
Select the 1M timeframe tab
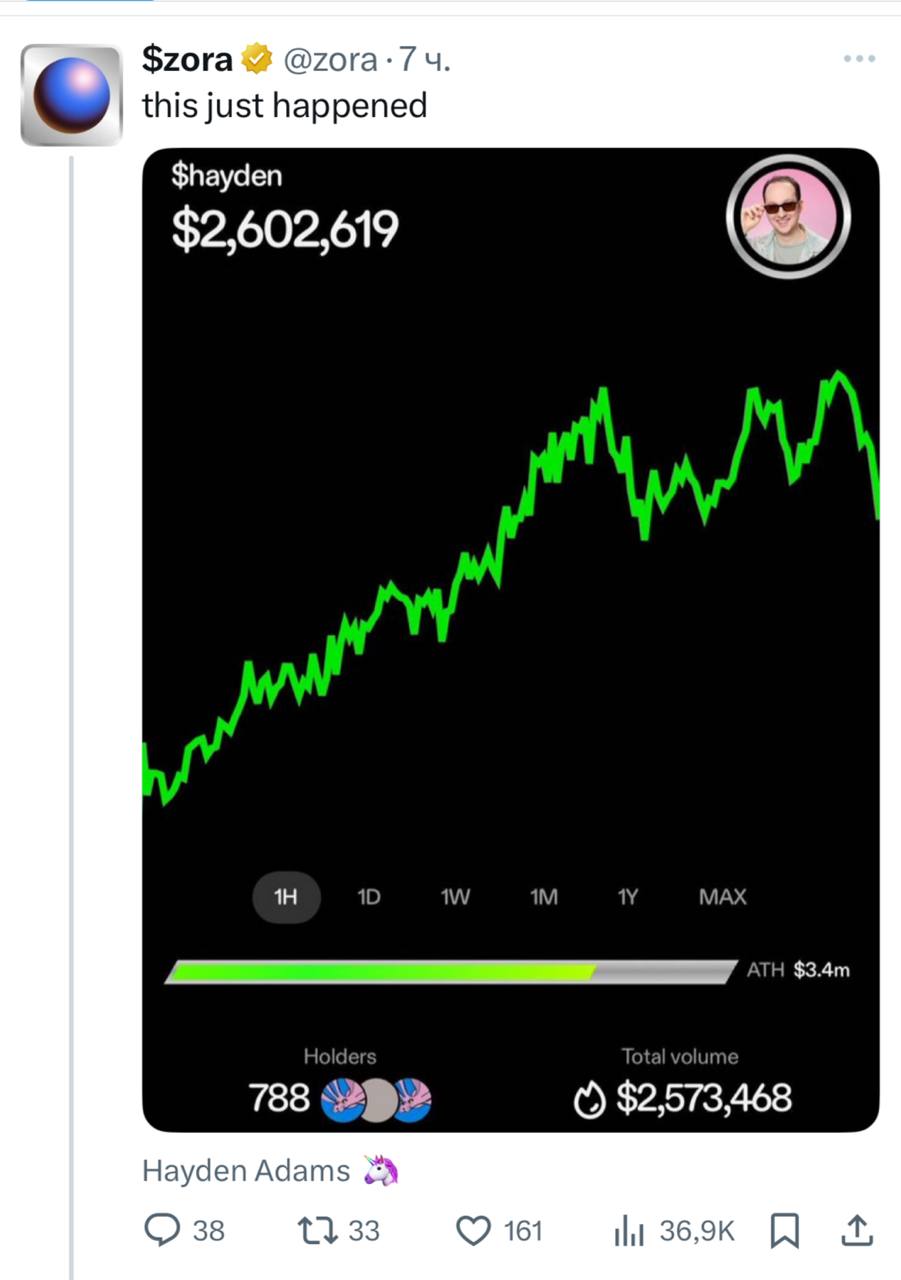(543, 897)
